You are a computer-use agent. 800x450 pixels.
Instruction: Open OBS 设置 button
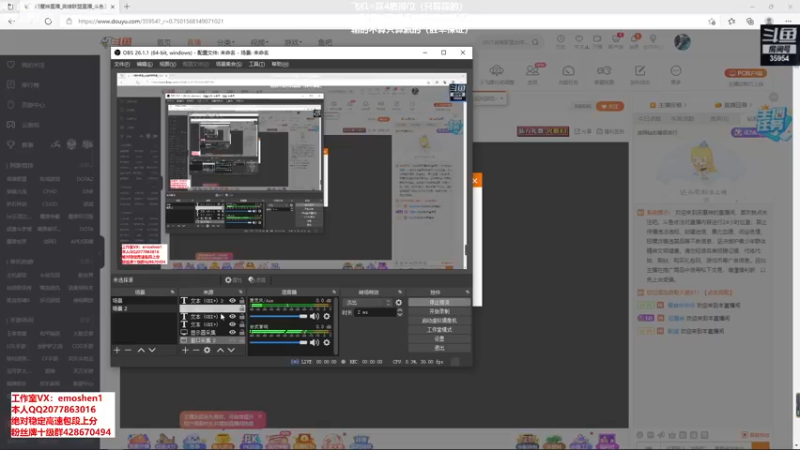439,339
